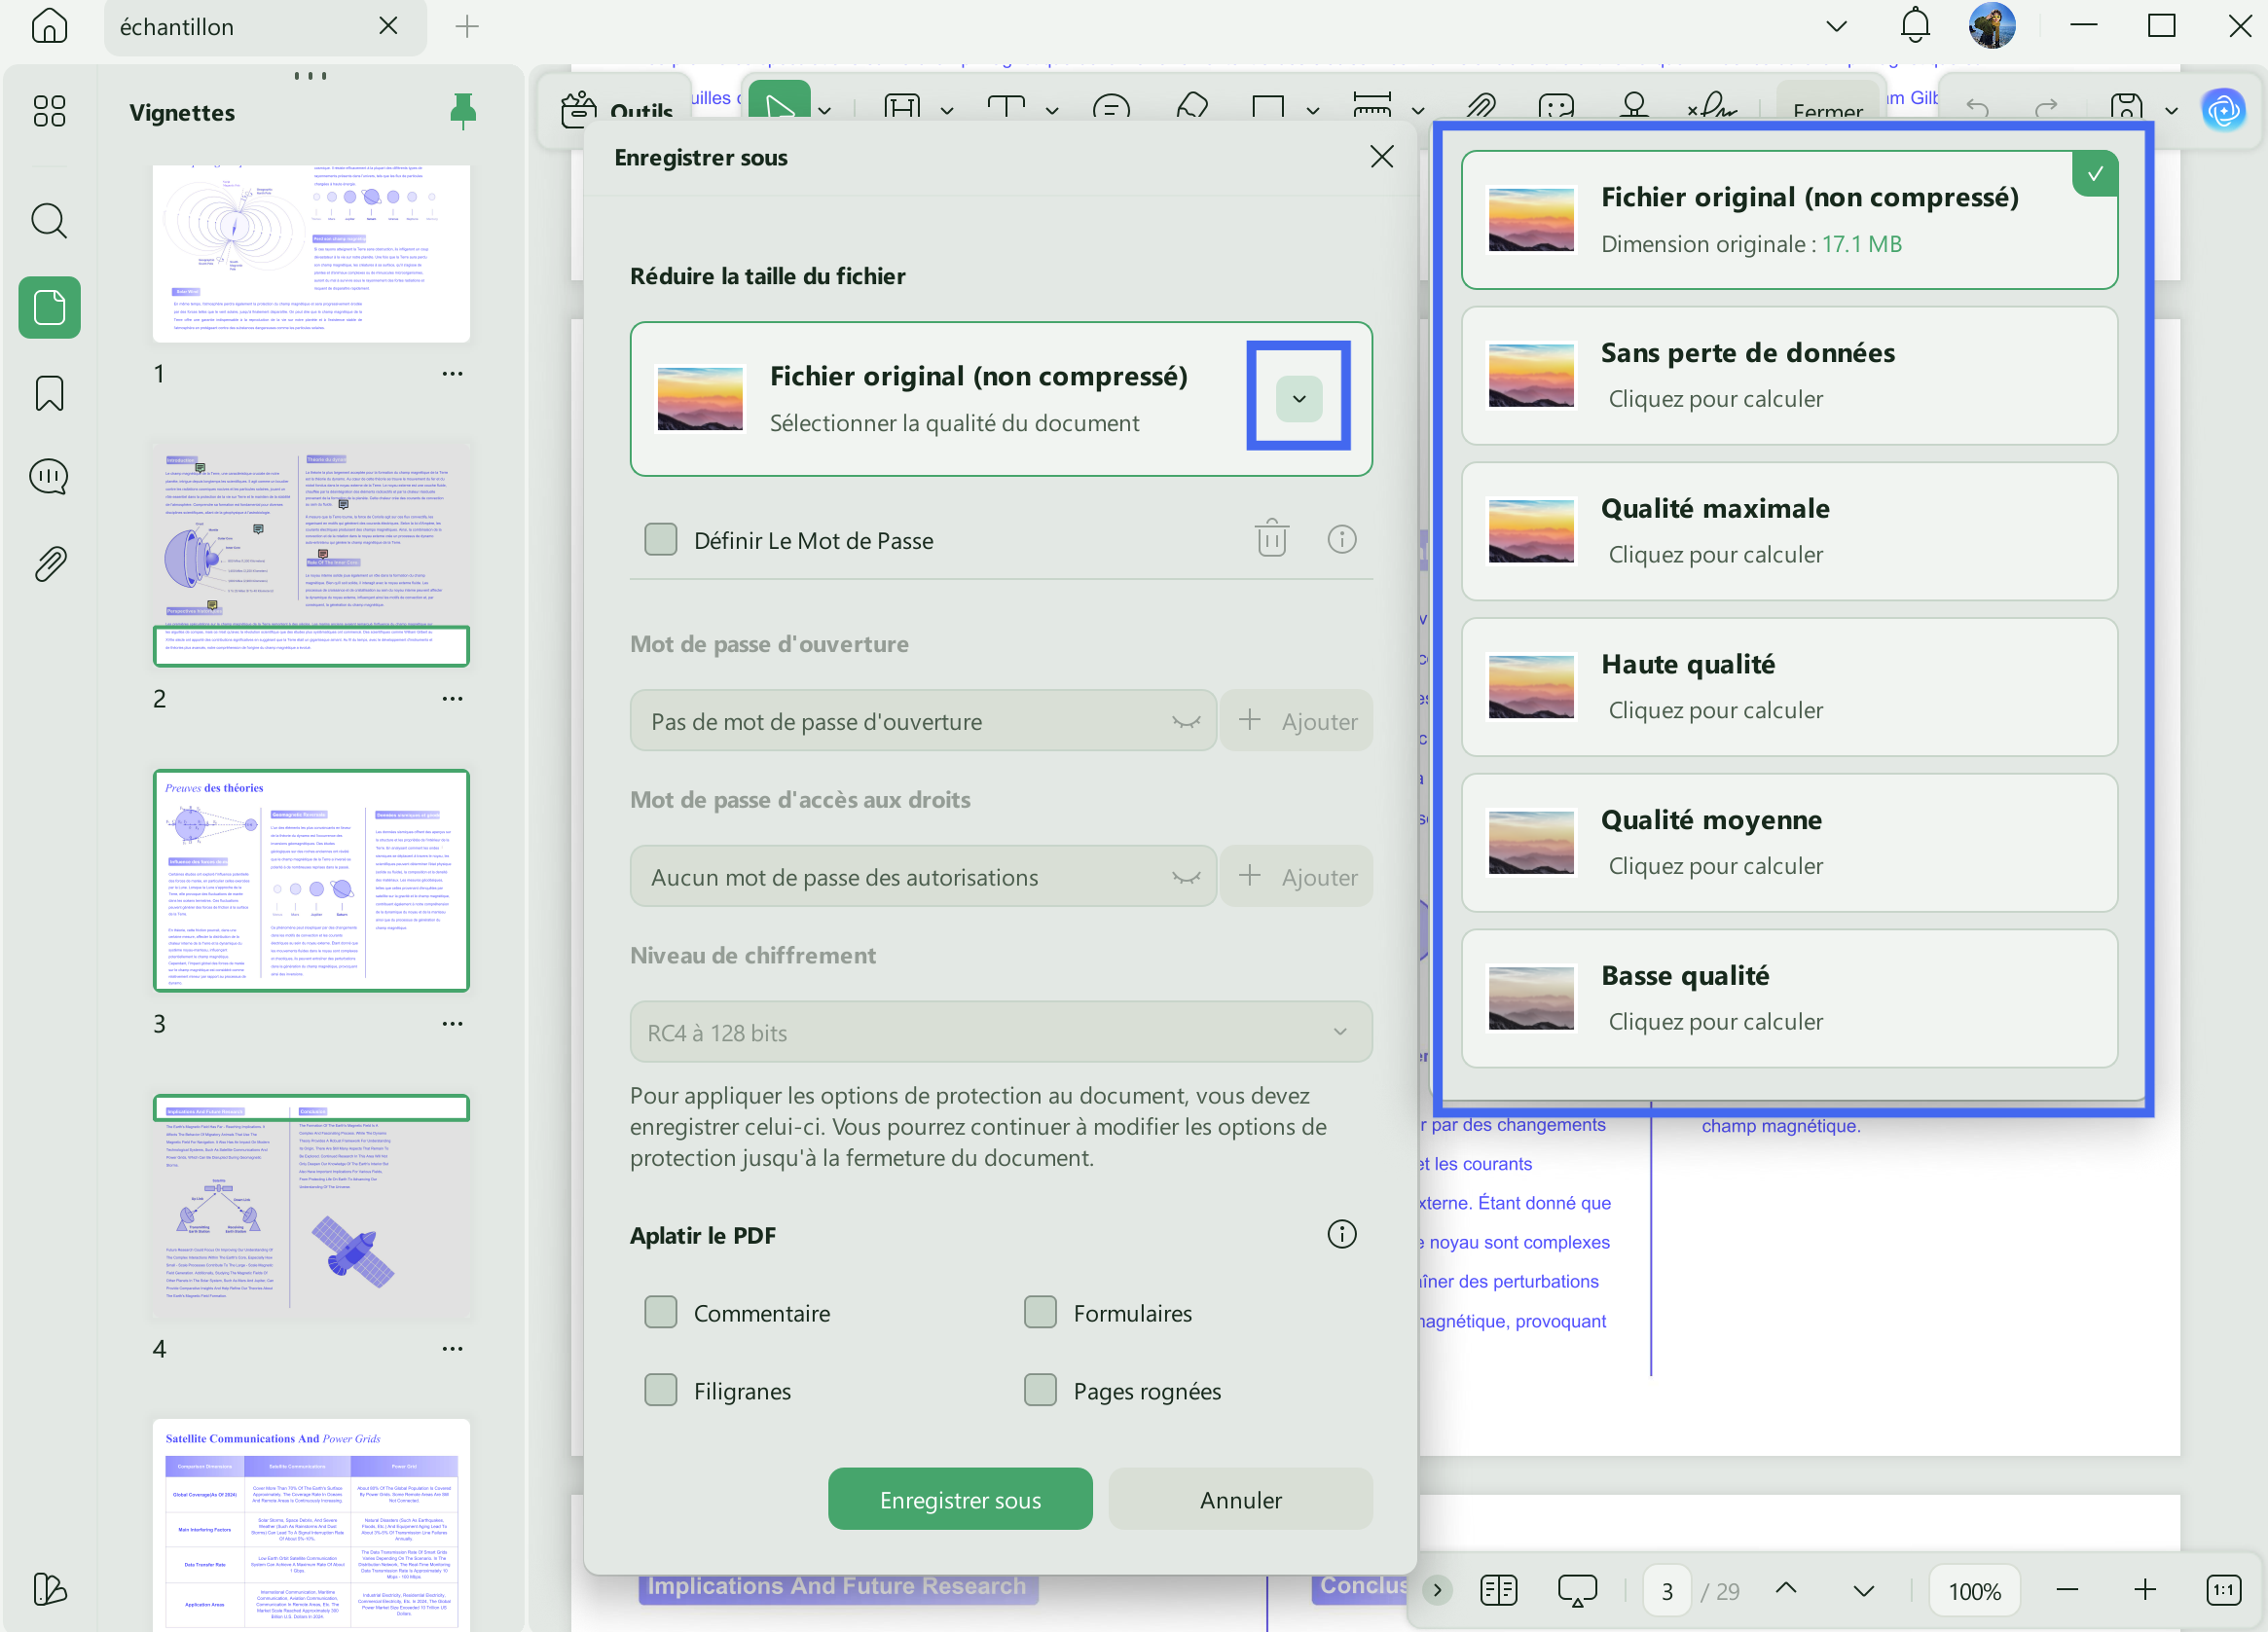Image resolution: width=2268 pixels, height=1632 pixels.
Task: Click the green Enregistrer sous button
Action: [x=959, y=1499]
